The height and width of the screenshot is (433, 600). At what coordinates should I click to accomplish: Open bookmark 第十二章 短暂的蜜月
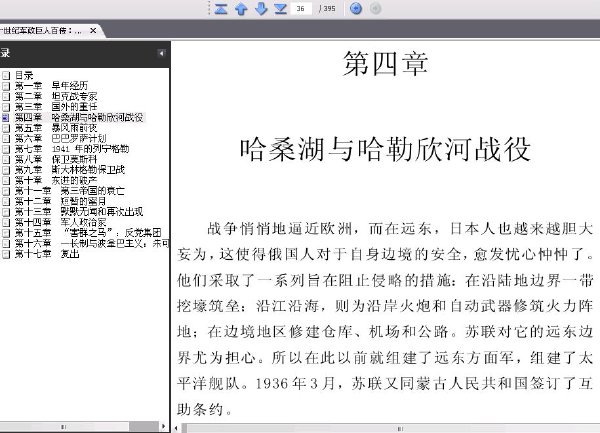tap(60, 202)
